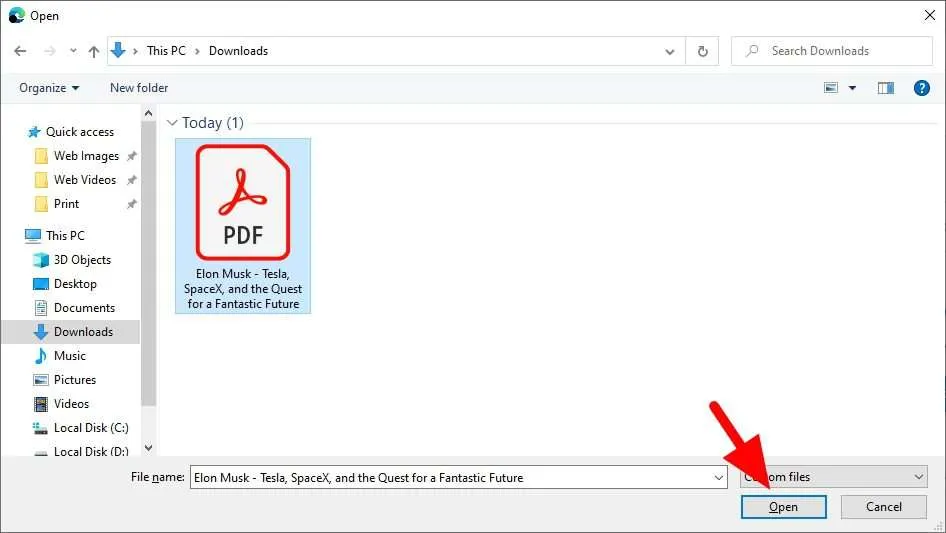Open Local Disk (C:) in the sidebar
Viewport: 946px width, 533px height.
click(x=90, y=428)
